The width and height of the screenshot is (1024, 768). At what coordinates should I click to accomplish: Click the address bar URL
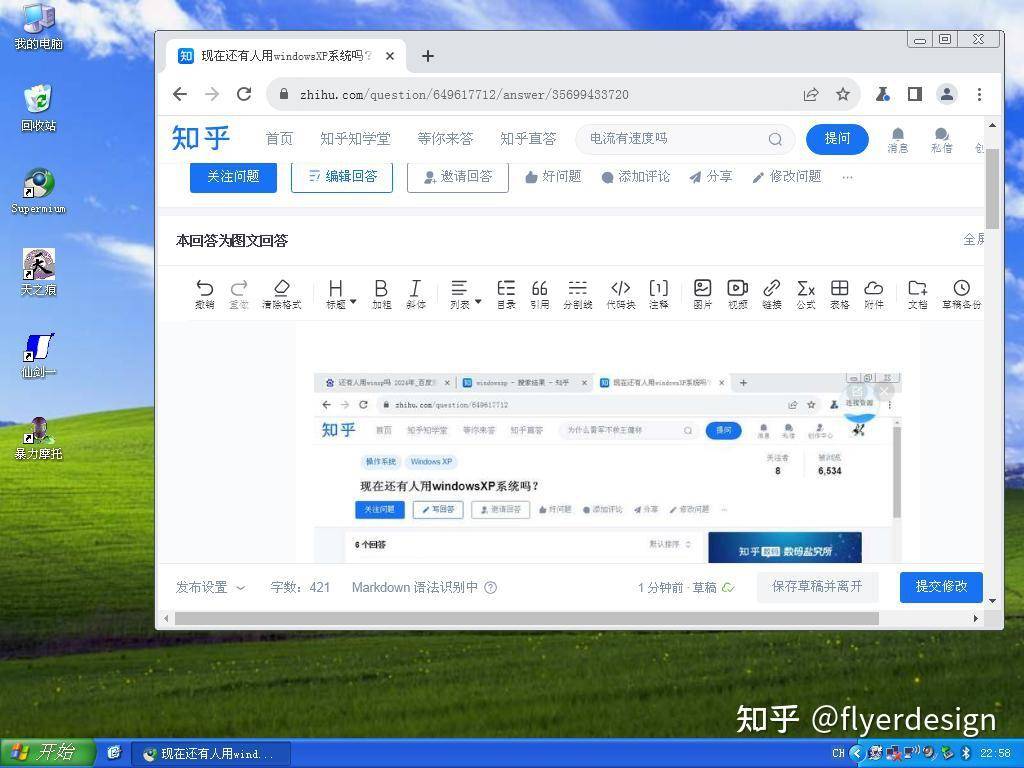pyautogui.click(x=464, y=95)
